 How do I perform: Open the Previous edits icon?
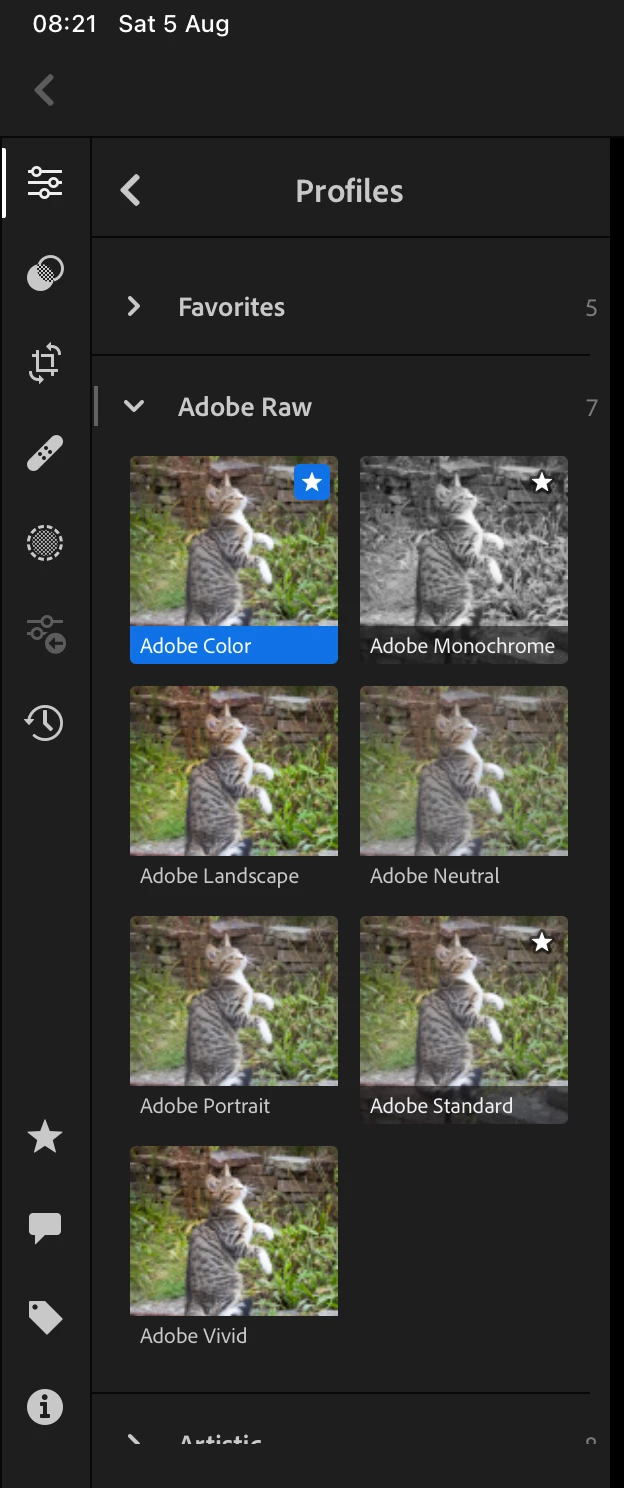tap(45, 632)
